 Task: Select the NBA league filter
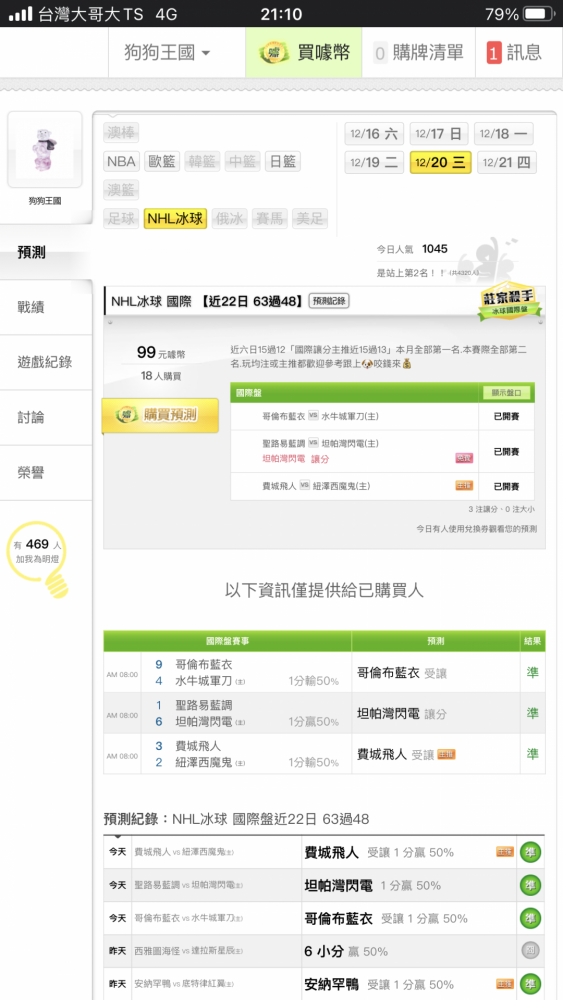[121, 161]
